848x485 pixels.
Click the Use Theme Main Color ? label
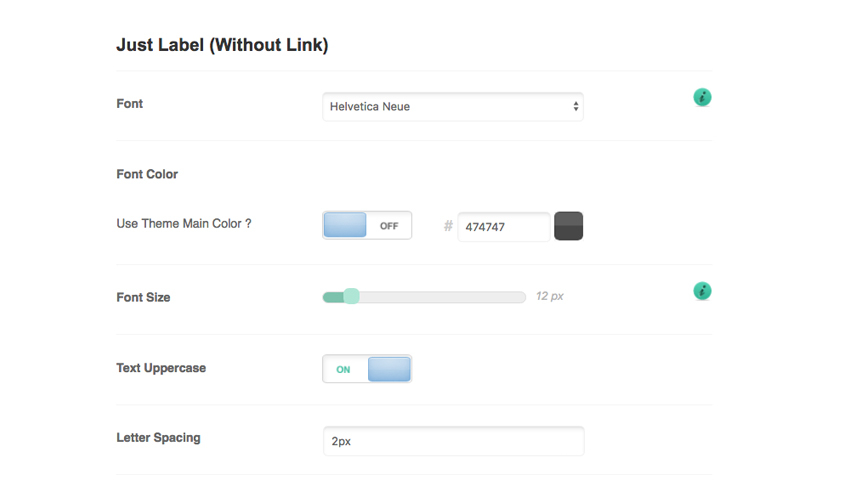[x=184, y=224]
